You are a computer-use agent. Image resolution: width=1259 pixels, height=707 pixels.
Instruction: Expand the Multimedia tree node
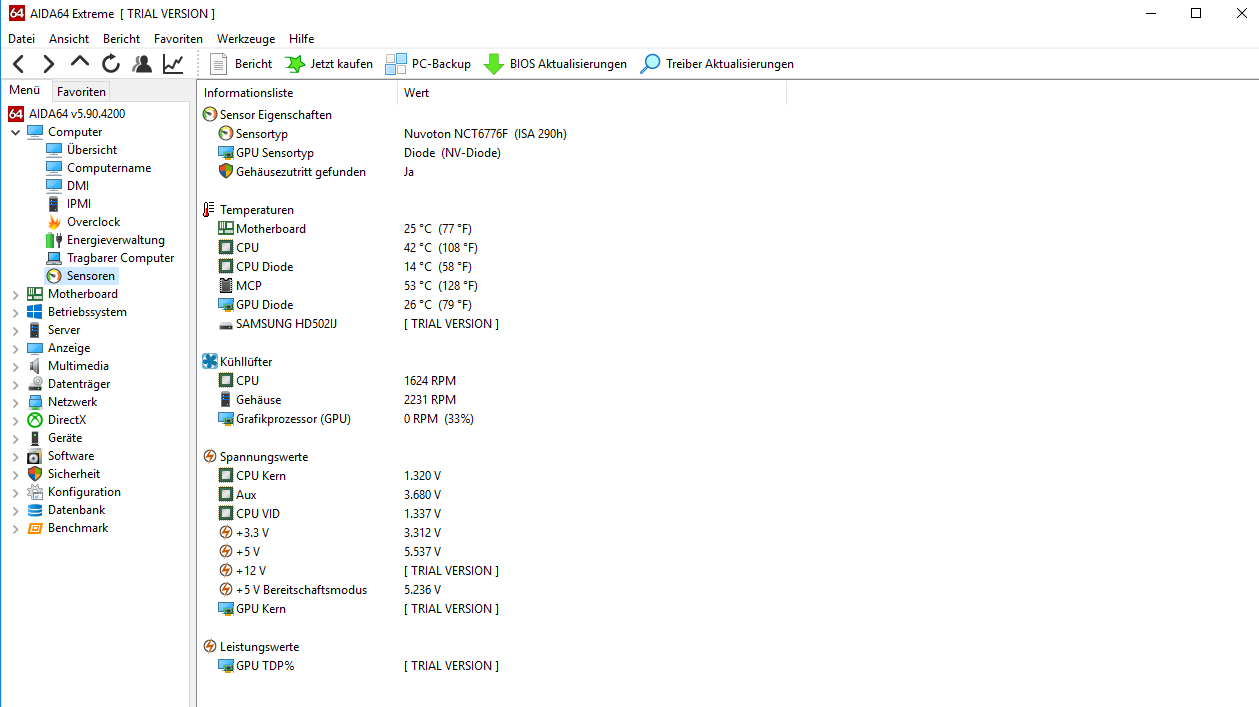[x=16, y=366]
